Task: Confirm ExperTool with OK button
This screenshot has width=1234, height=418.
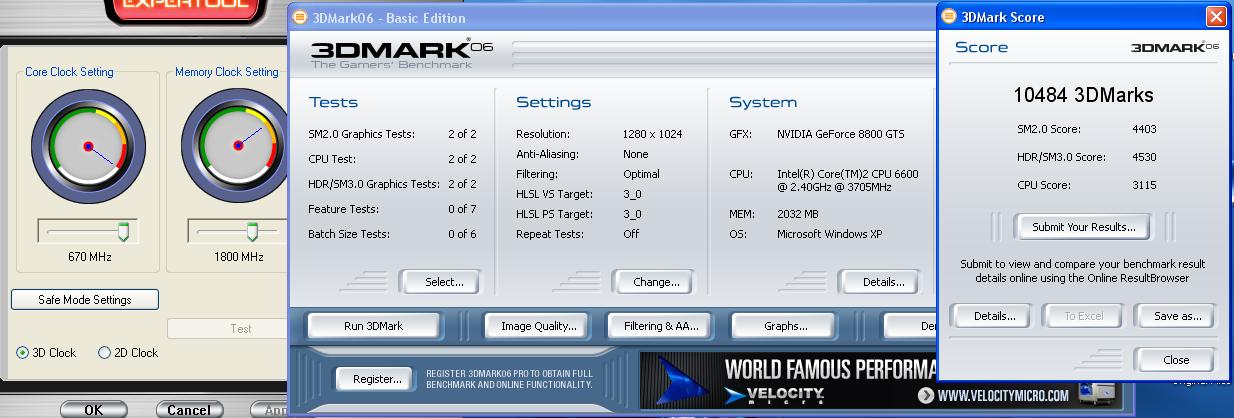Action: (93, 410)
